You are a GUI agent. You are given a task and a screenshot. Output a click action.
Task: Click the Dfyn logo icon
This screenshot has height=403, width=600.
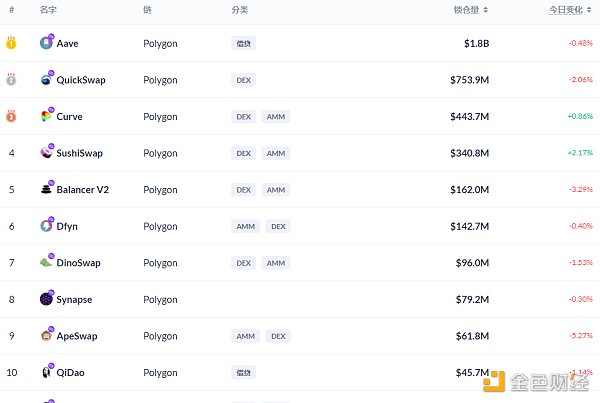click(46, 225)
